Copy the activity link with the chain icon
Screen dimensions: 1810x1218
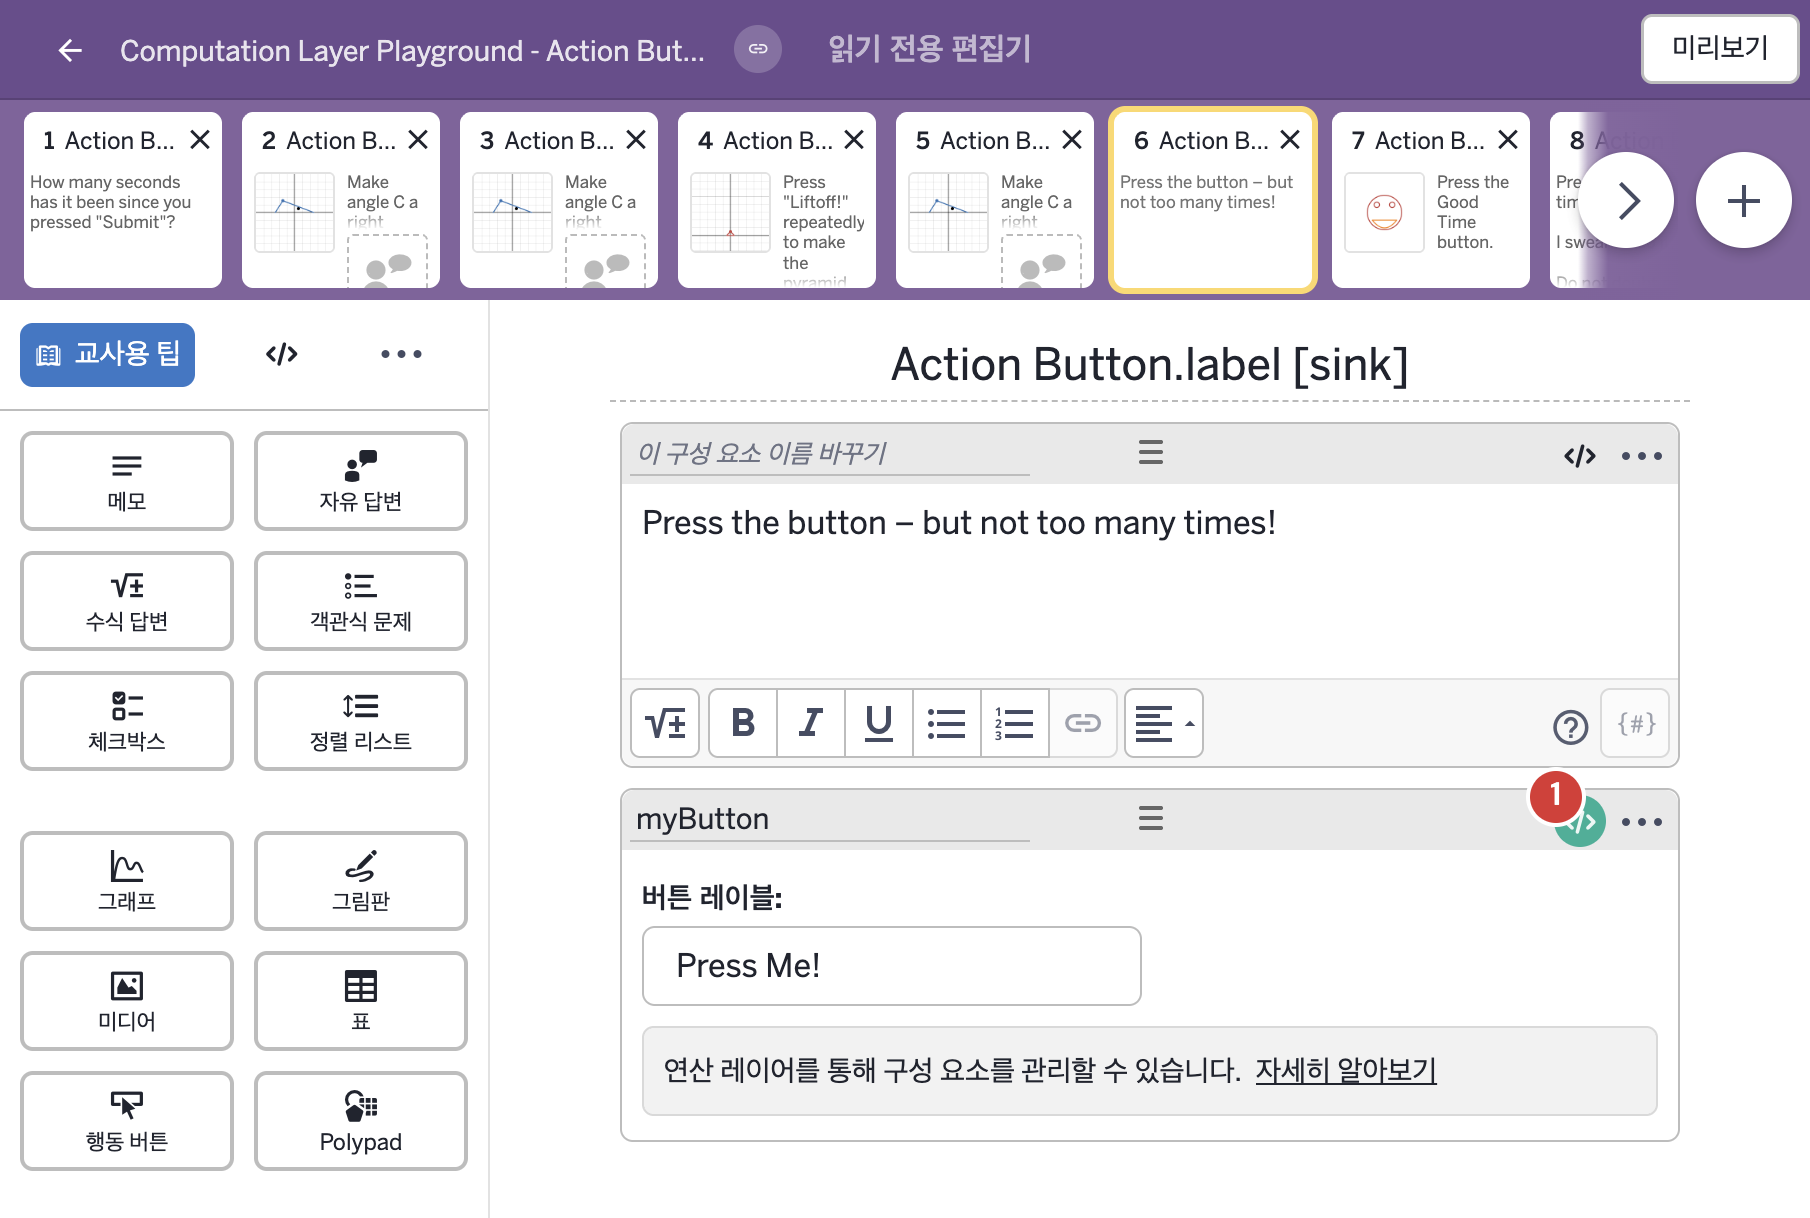758,49
